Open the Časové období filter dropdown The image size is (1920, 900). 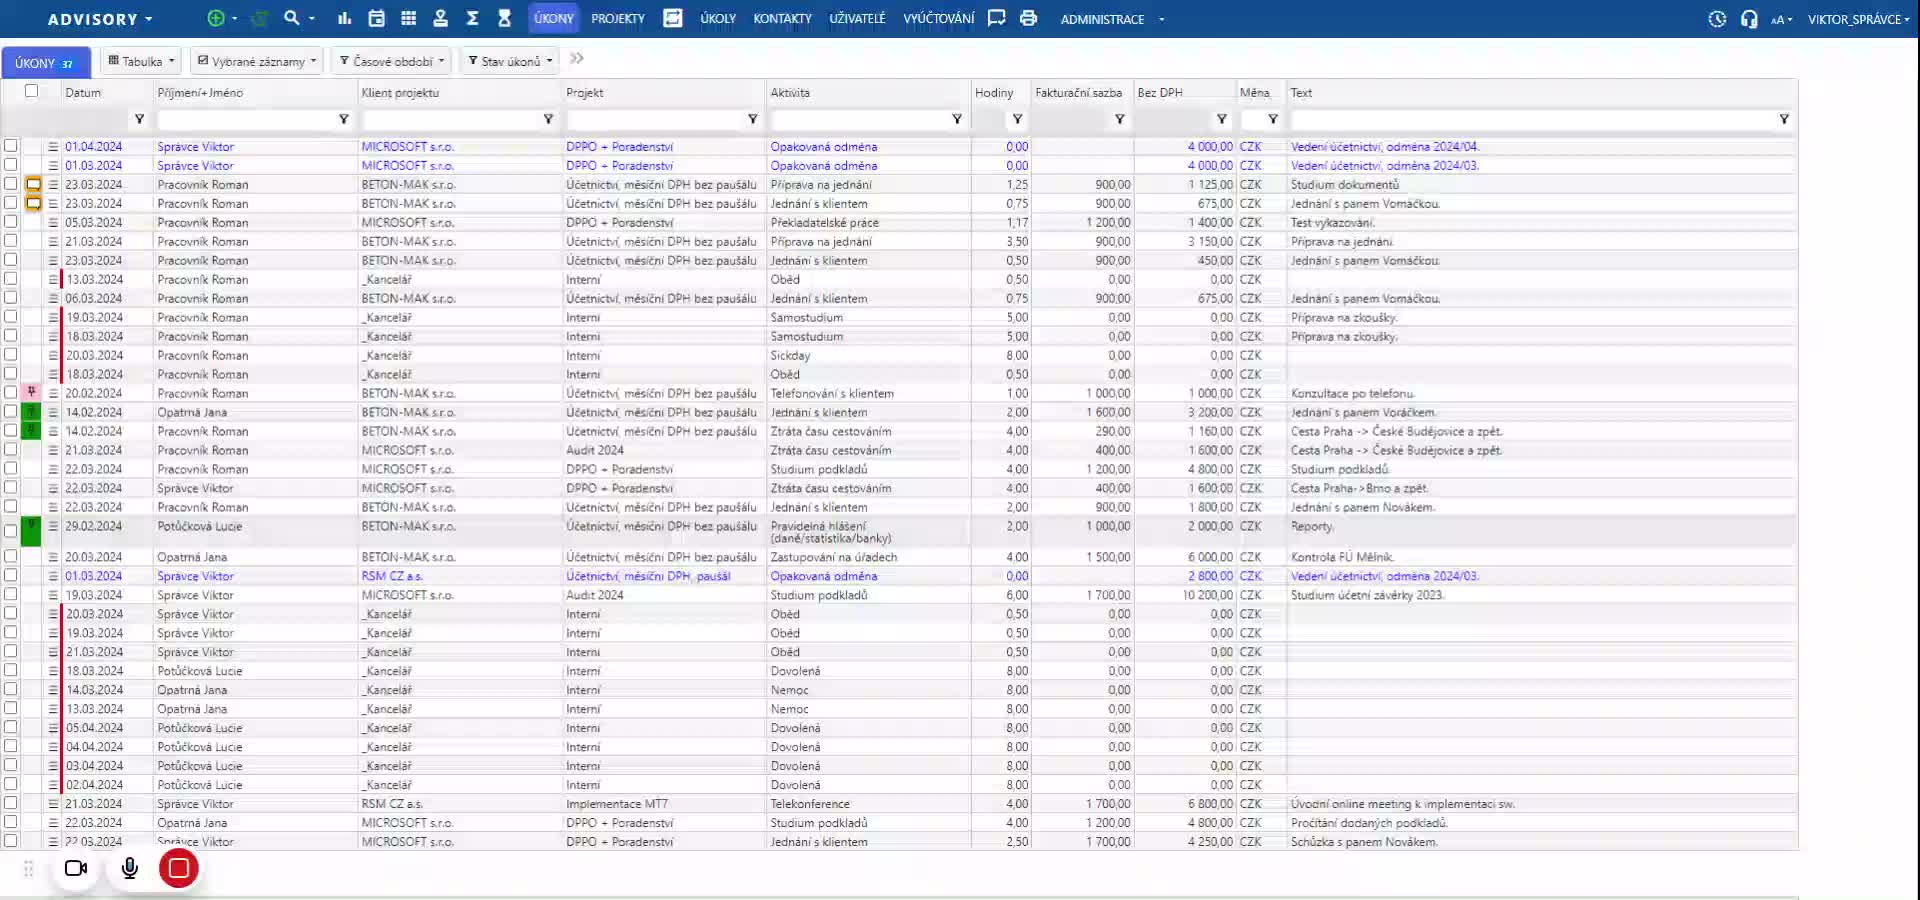pos(391,61)
